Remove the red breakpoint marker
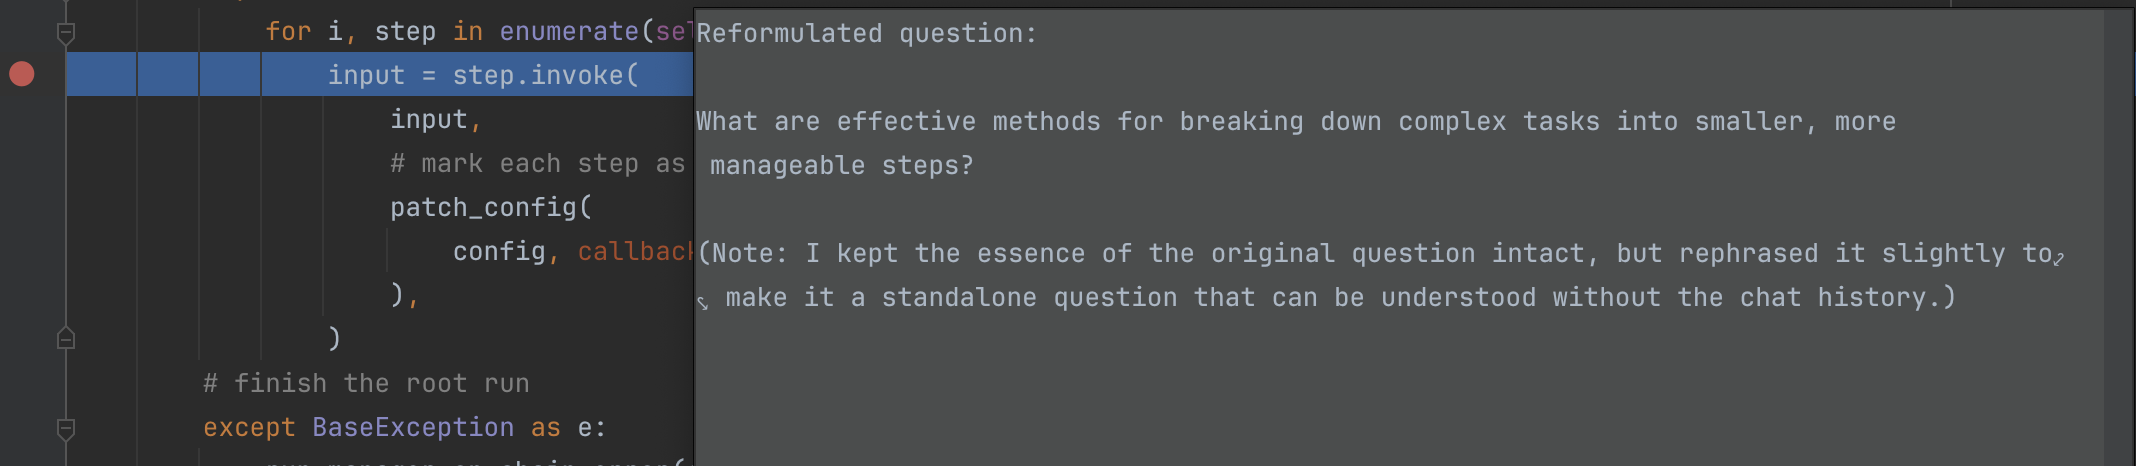Screen dimensions: 2136x466 22,74
